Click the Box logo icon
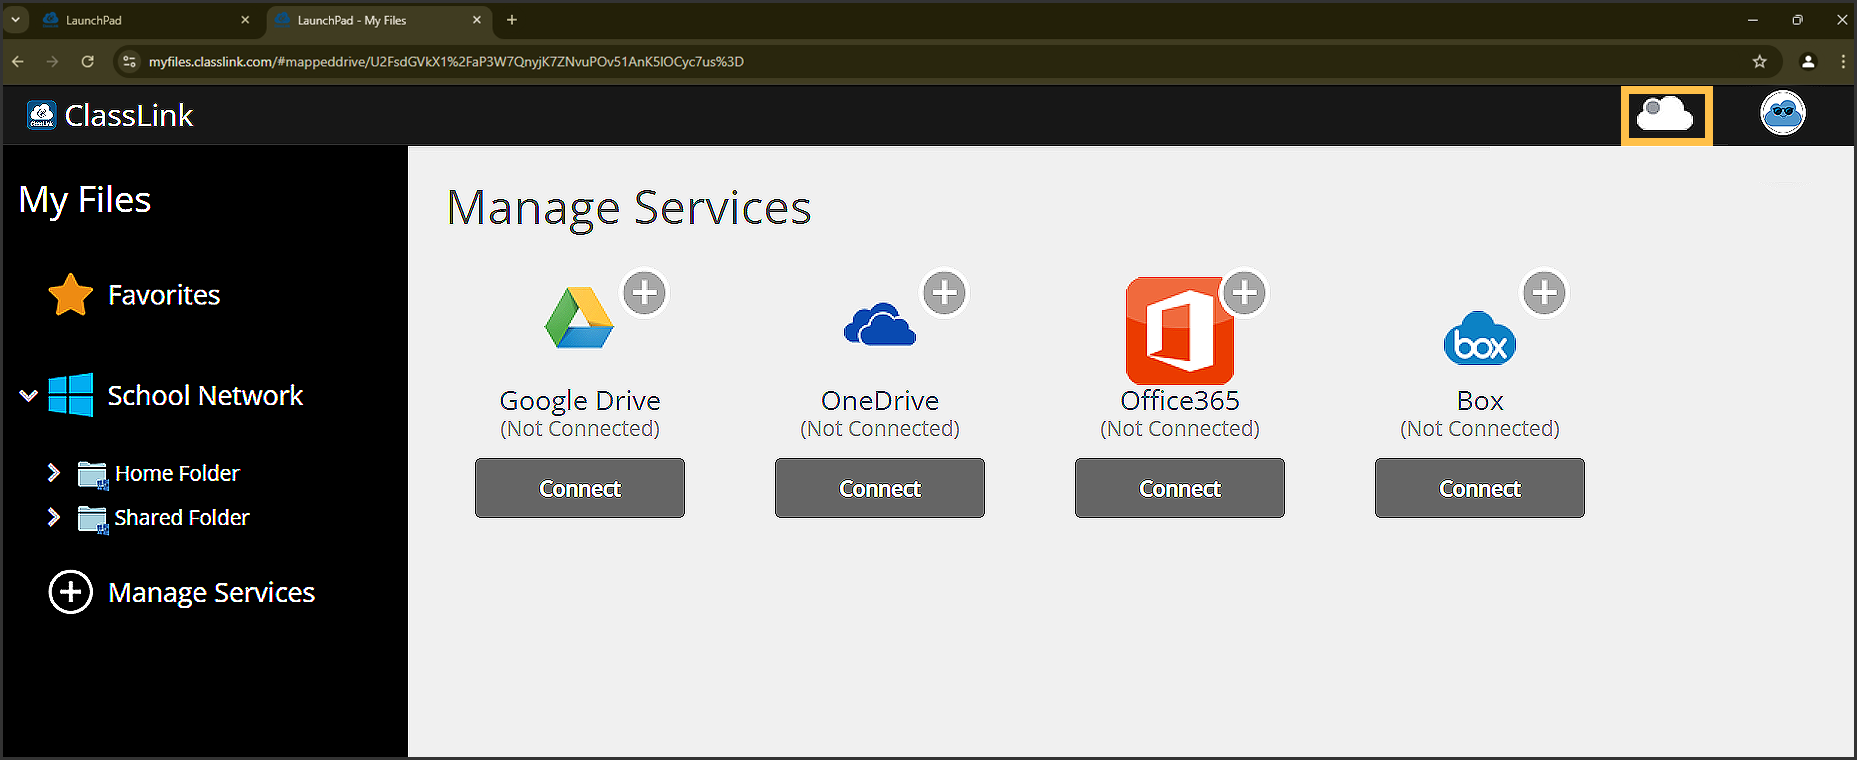This screenshot has height=760, width=1857. pos(1479,339)
